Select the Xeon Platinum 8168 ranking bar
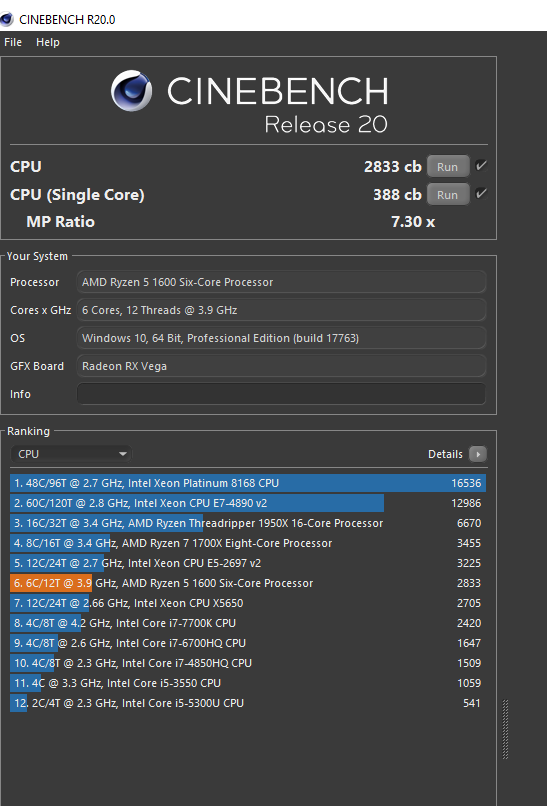The image size is (547, 806). pos(248,483)
